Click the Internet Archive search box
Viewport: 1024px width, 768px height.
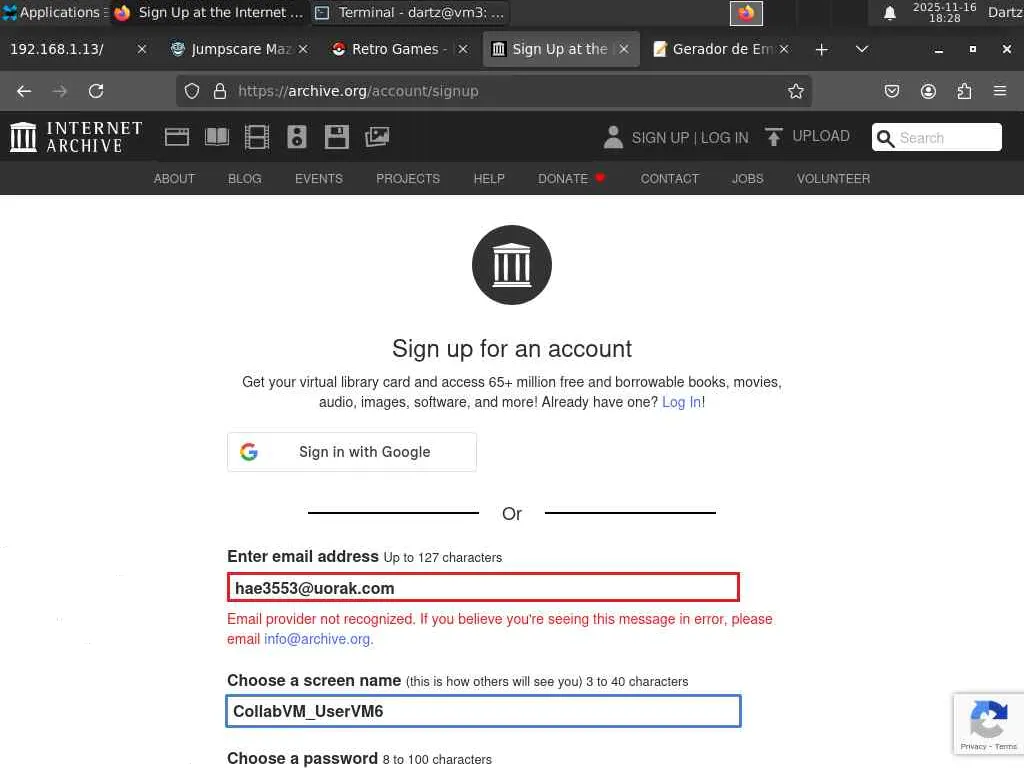[936, 138]
